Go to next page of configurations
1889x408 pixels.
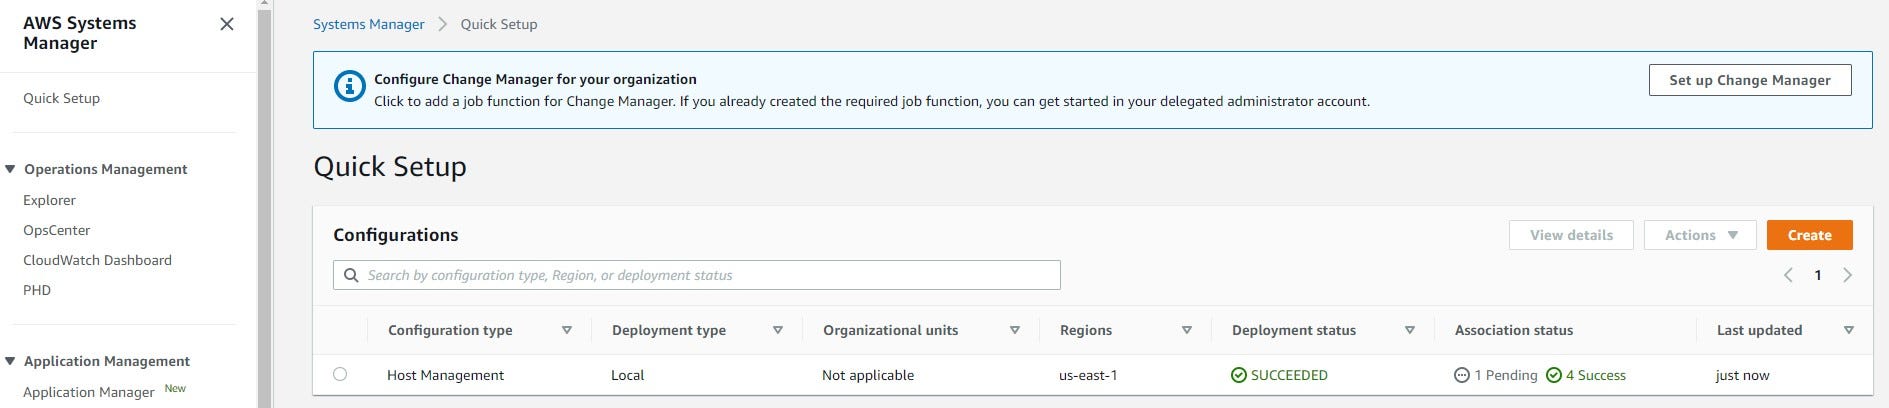click(1847, 275)
